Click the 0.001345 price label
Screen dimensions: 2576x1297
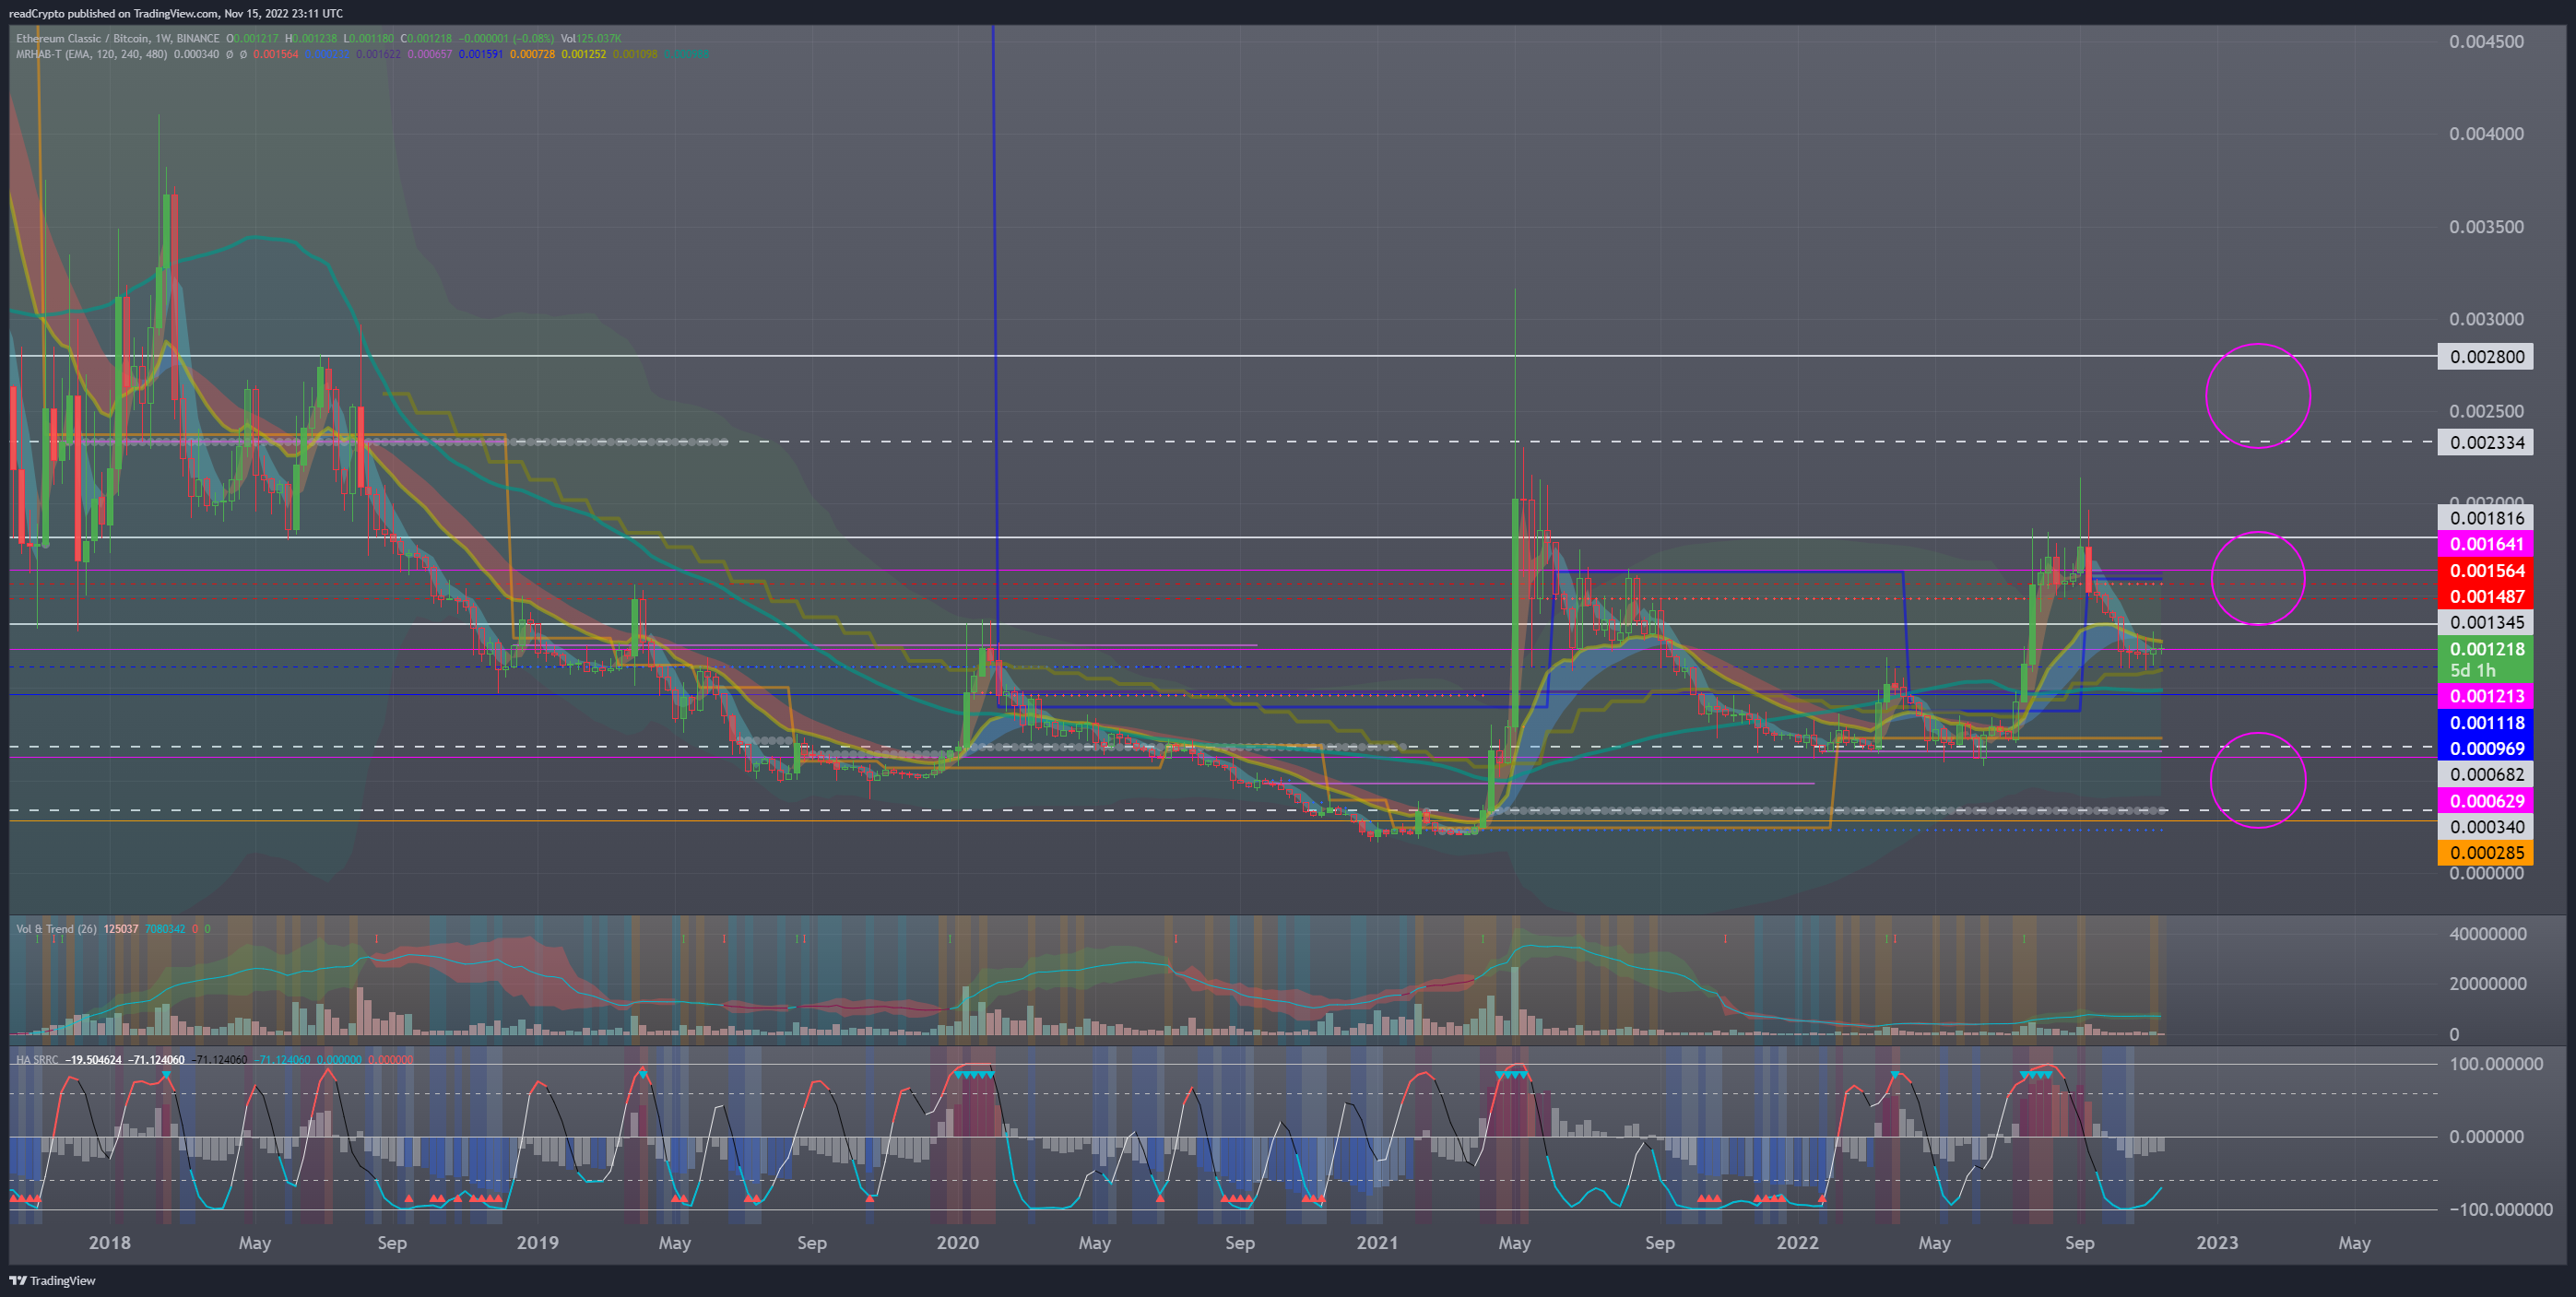point(2486,622)
